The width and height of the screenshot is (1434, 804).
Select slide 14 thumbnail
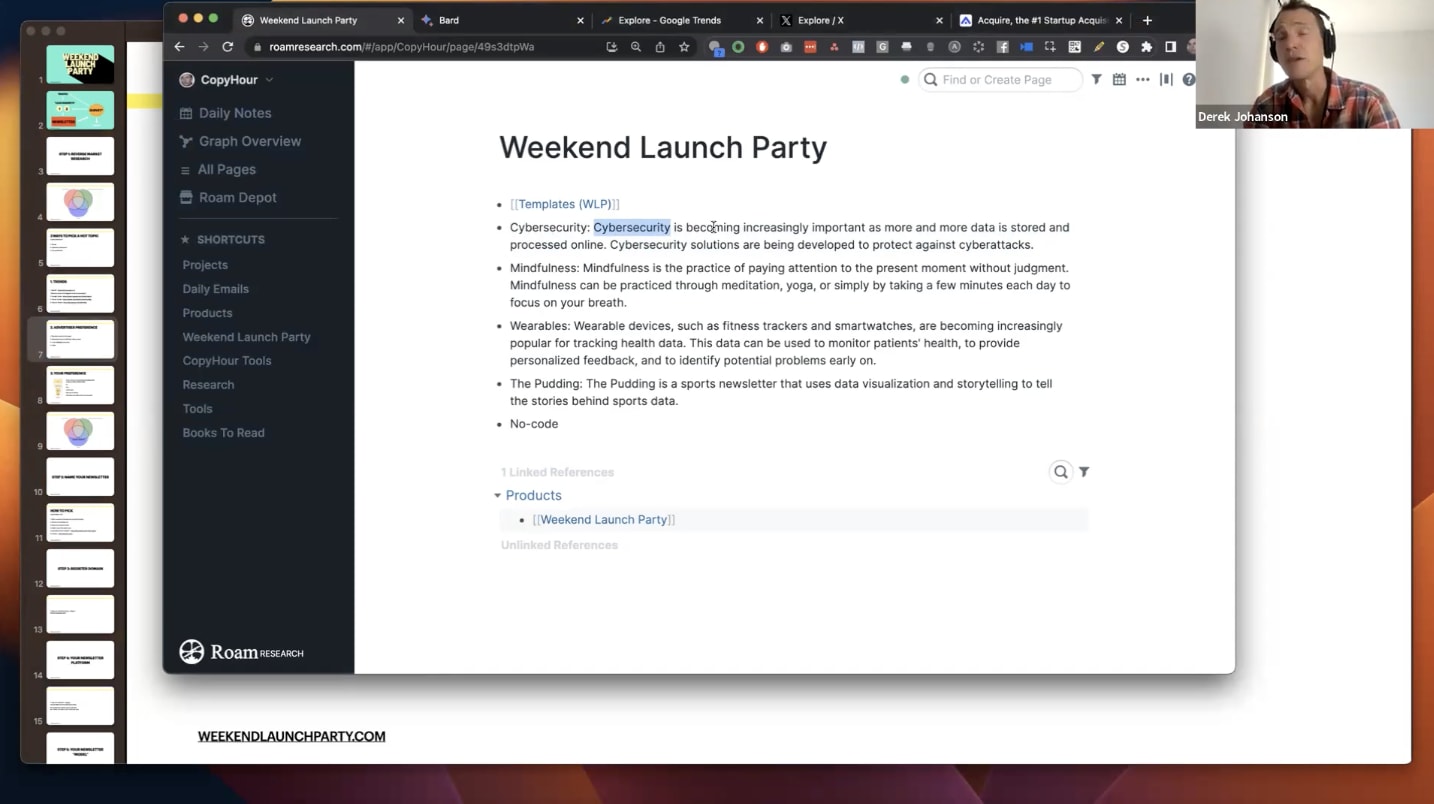click(x=80, y=660)
